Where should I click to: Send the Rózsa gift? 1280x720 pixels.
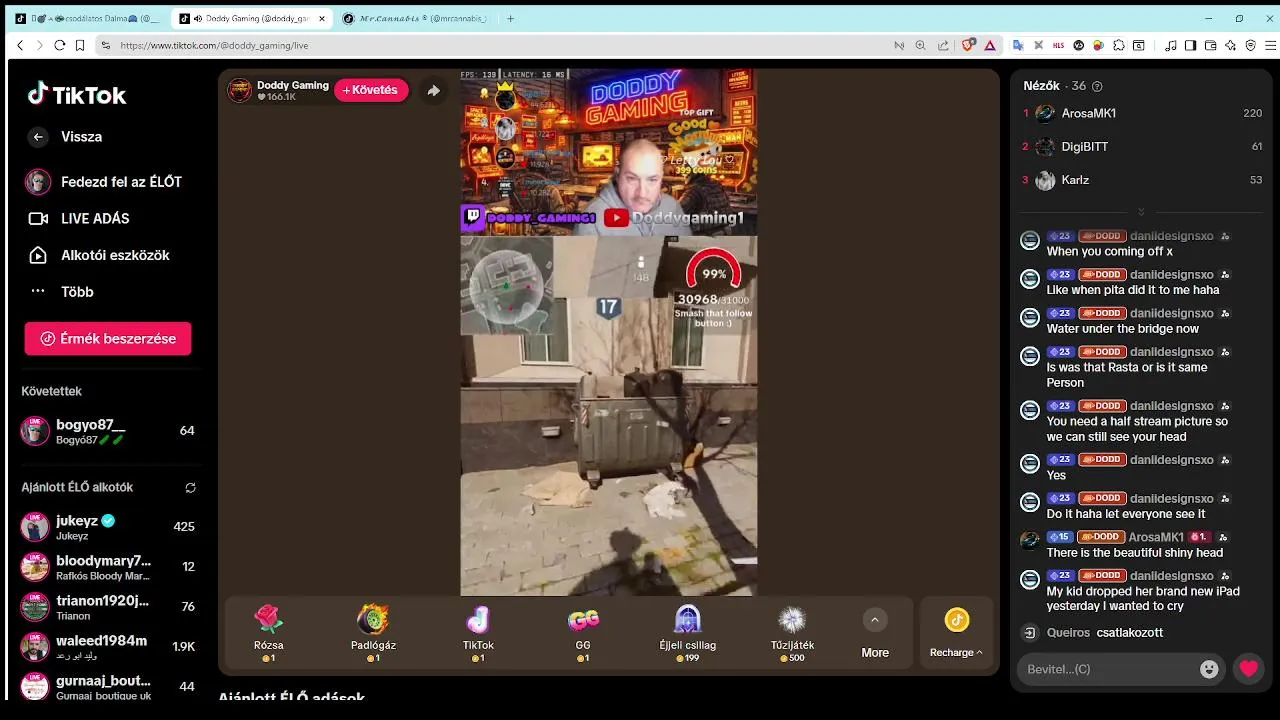[x=269, y=633]
